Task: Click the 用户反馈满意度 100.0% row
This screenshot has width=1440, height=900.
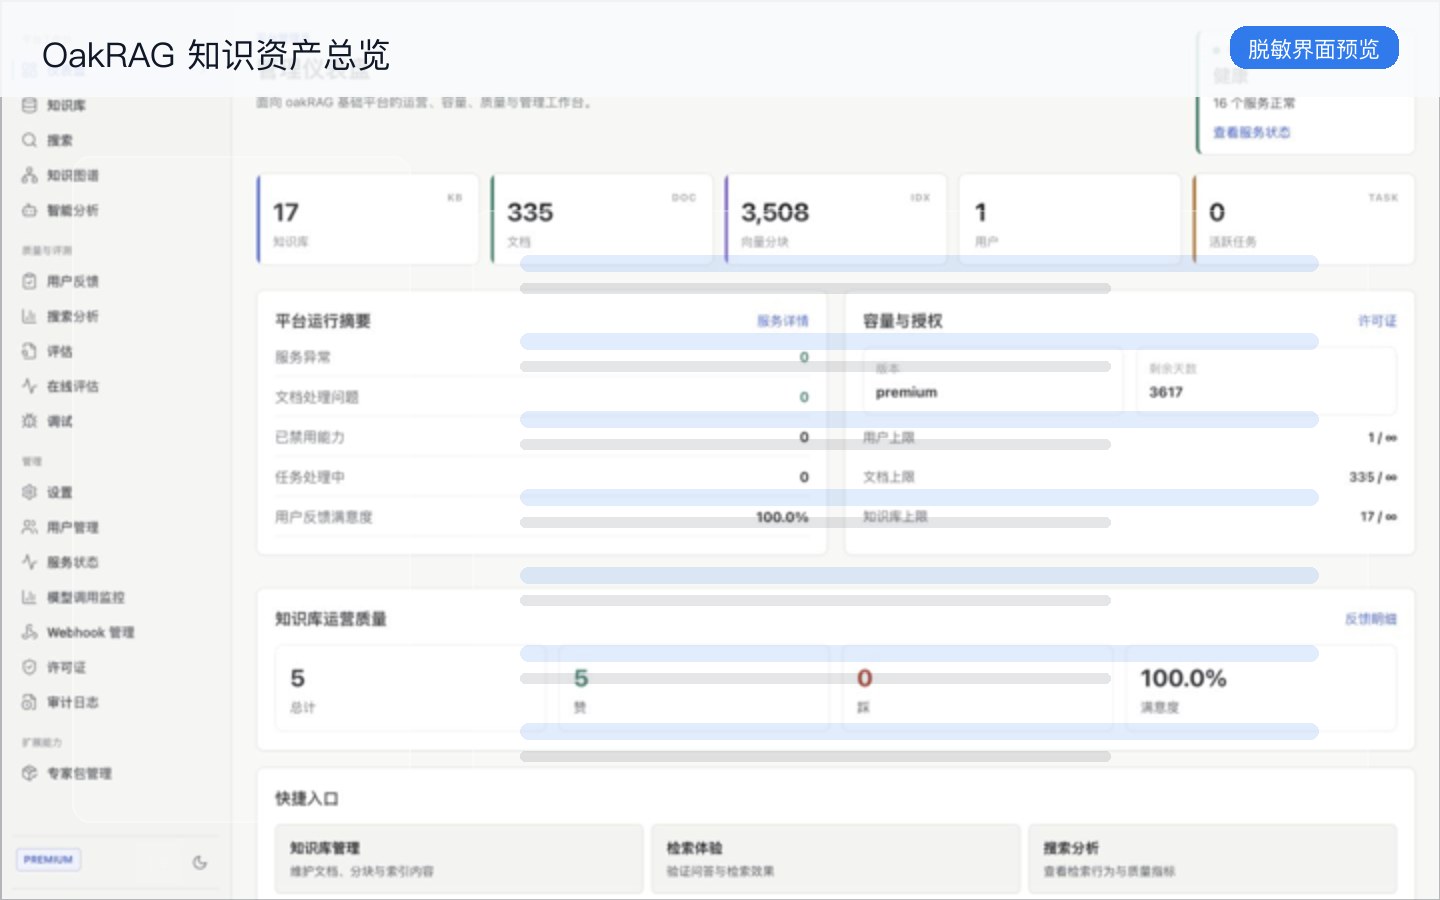Action: [x=542, y=517]
